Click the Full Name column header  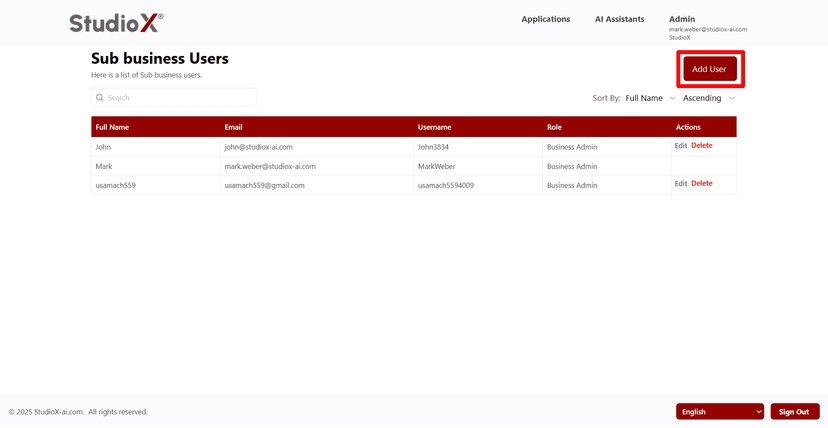click(x=112, y=127)
